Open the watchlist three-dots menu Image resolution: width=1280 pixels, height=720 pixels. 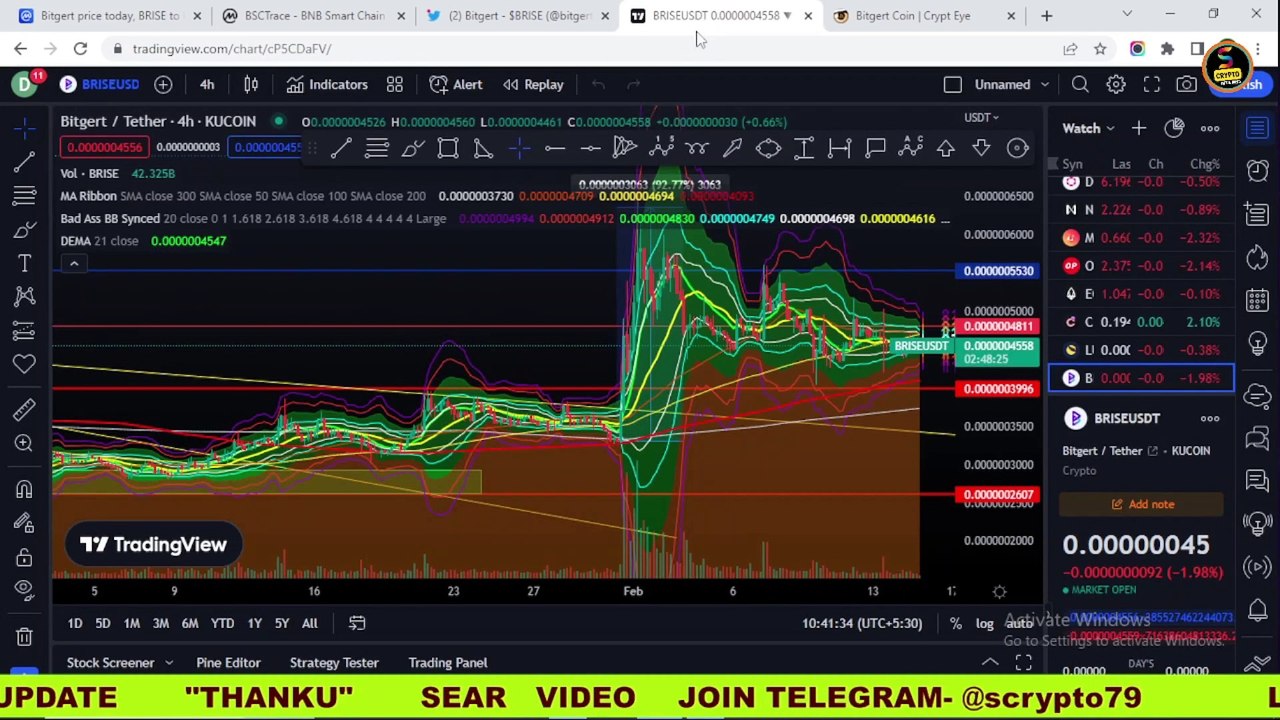[x=1210, y=128]
